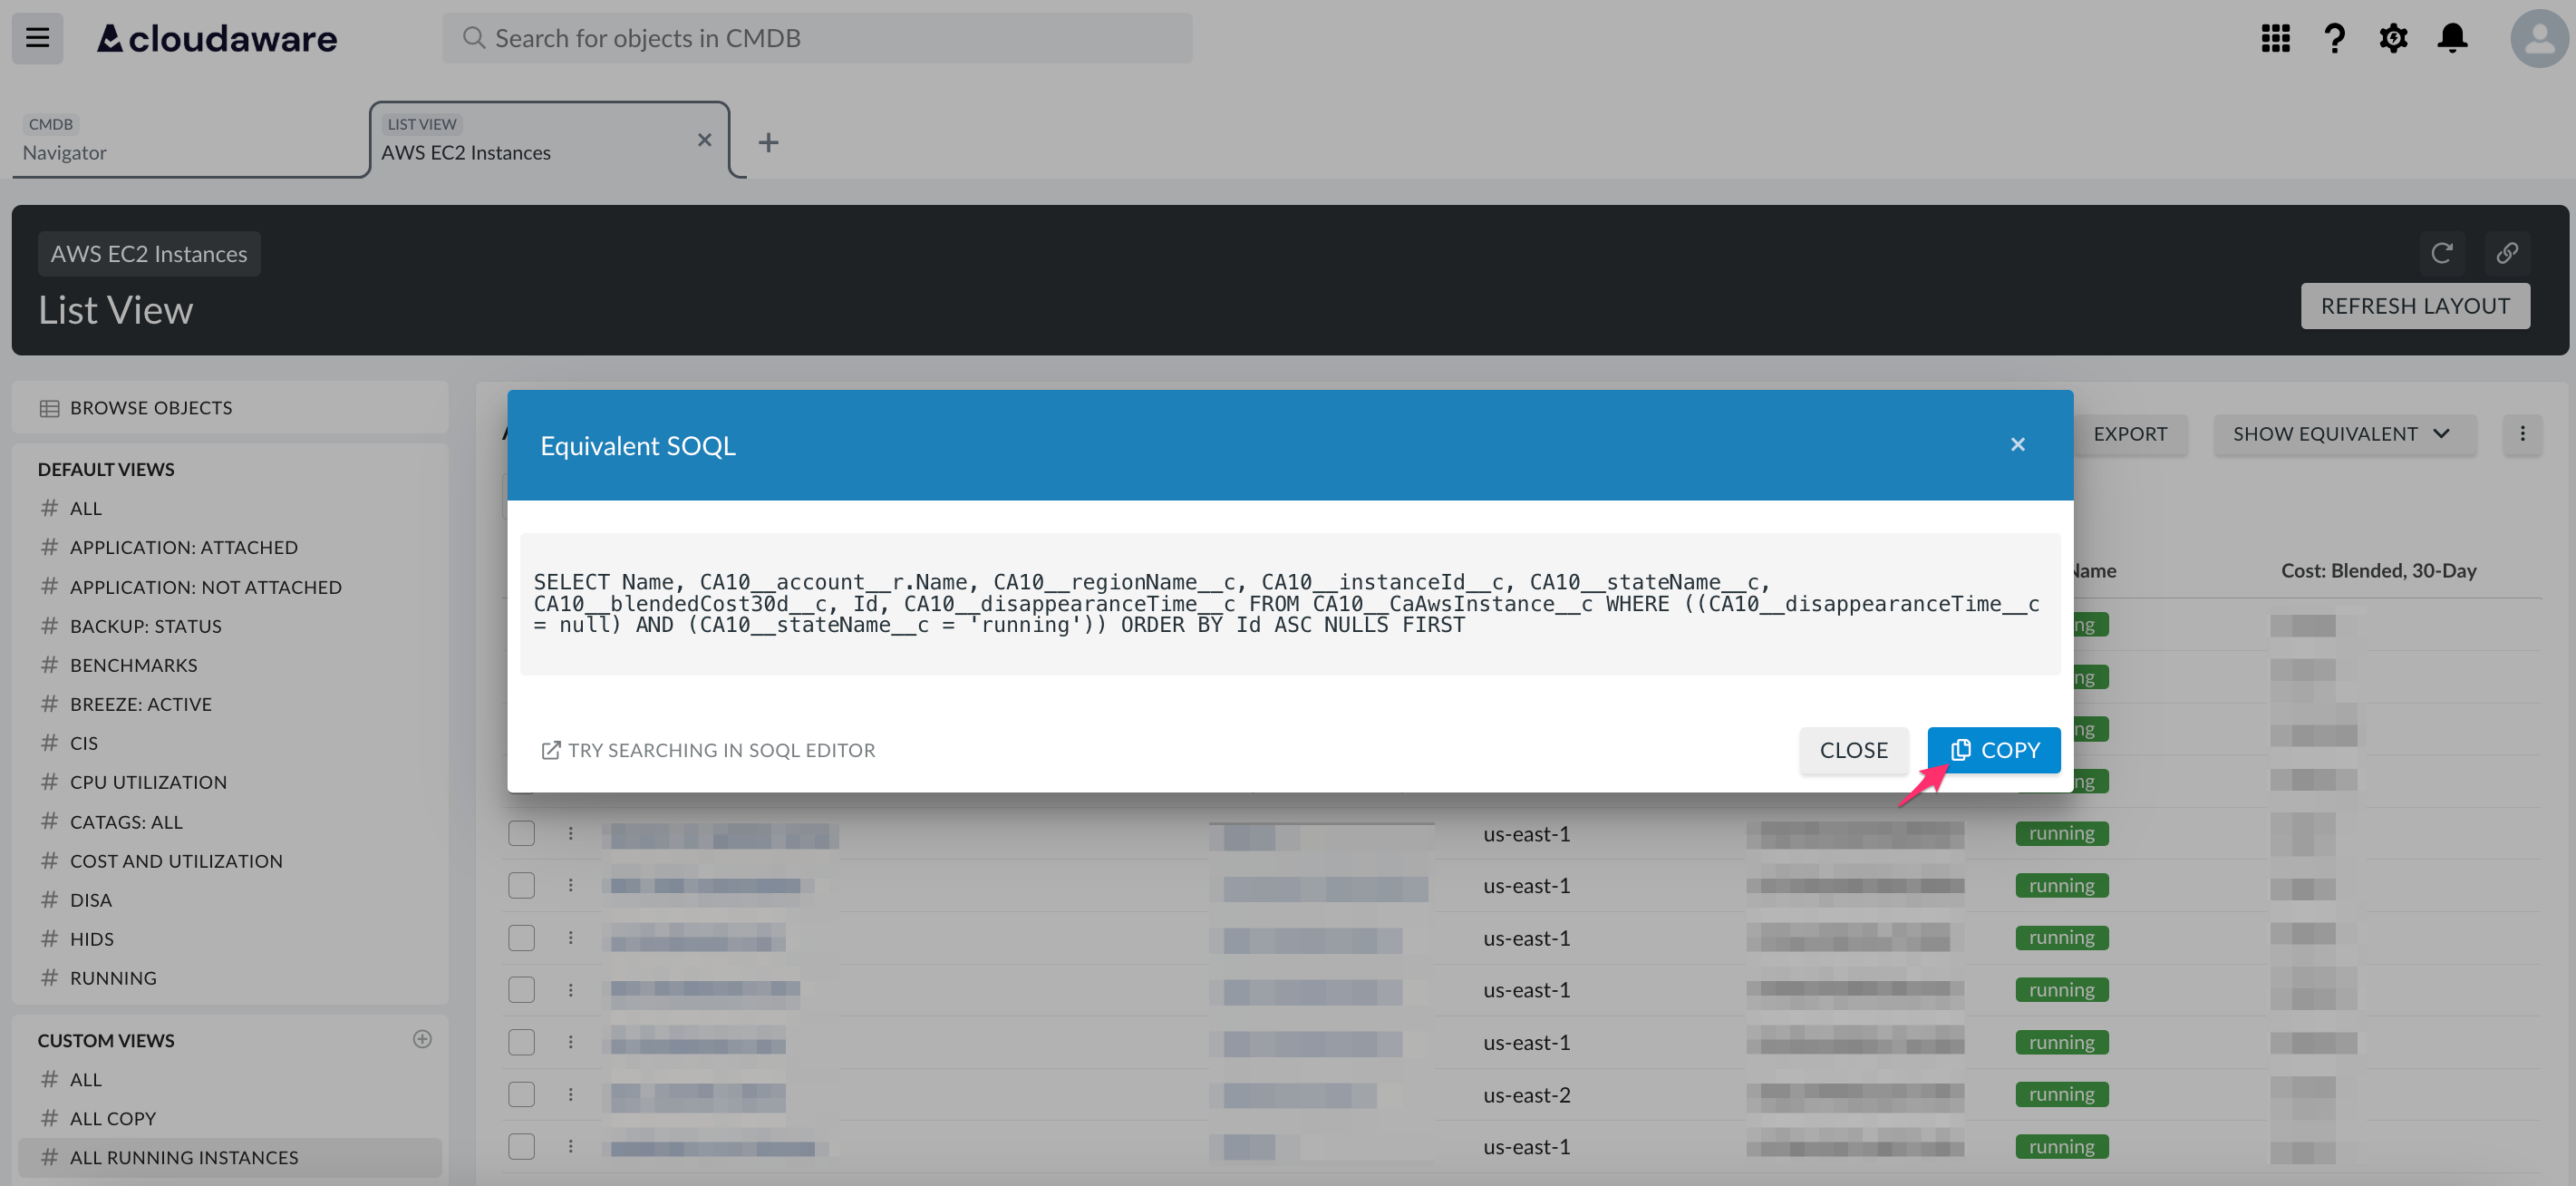
Task: Open the notifications bell
Action: 2452,38
